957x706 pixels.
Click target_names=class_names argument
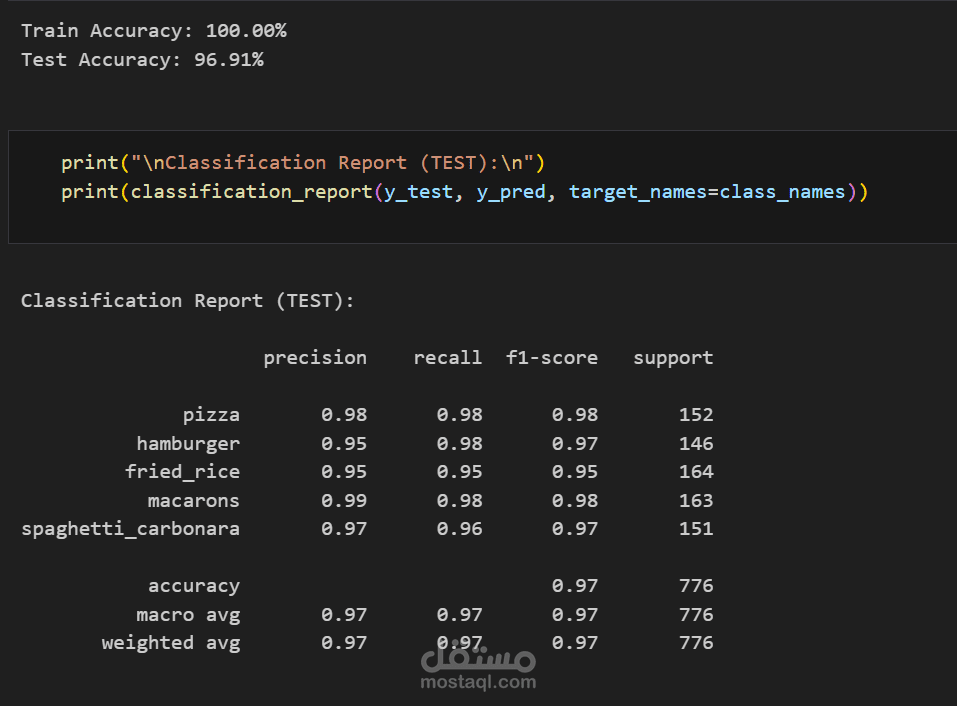coord(707,192)
